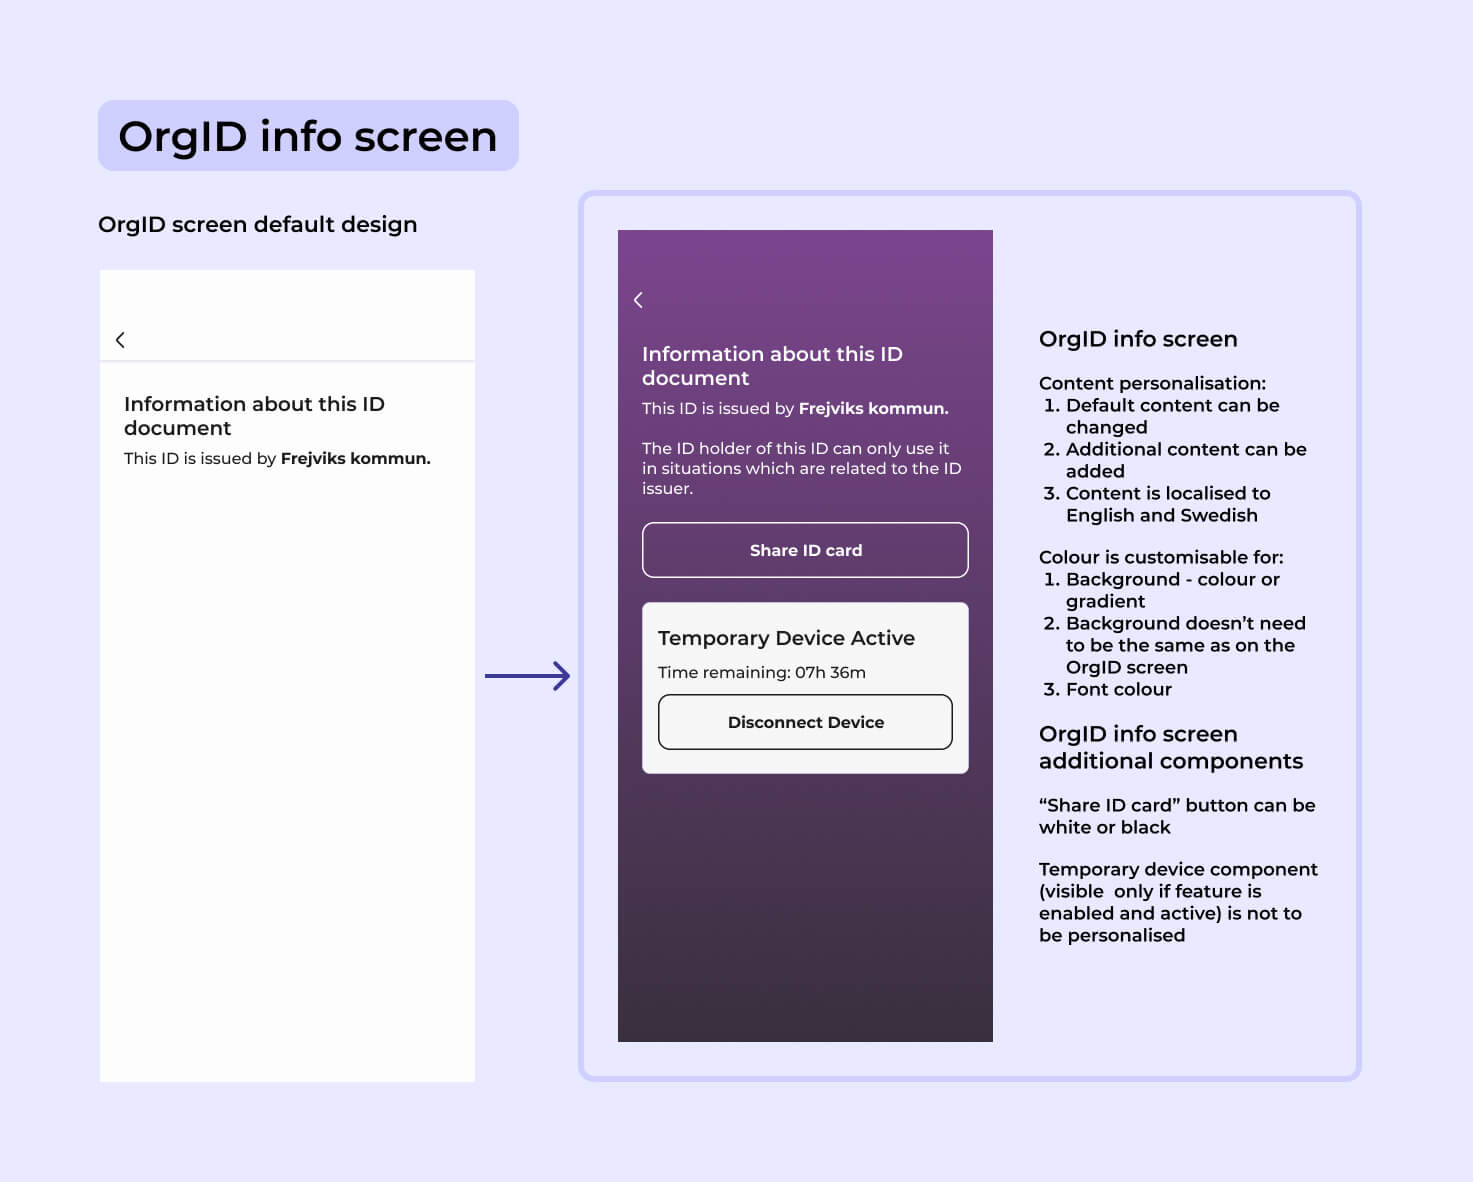Click the back chevron on the white mockup
Image resolution: width=1473 pixels, height=1182 pixels.
[120, 340]
